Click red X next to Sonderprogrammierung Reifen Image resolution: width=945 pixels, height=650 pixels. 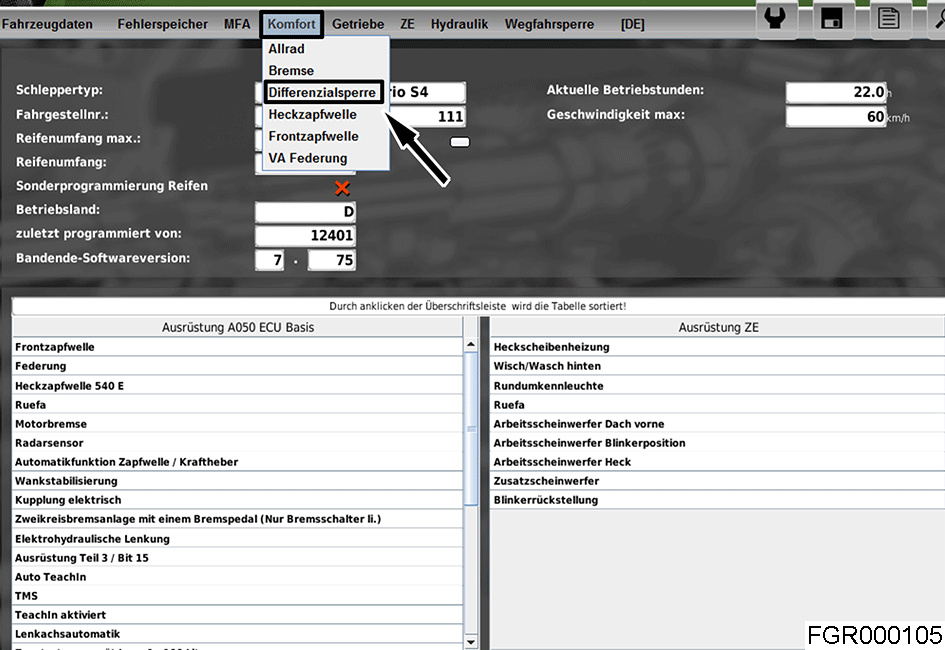pos(342,187)
